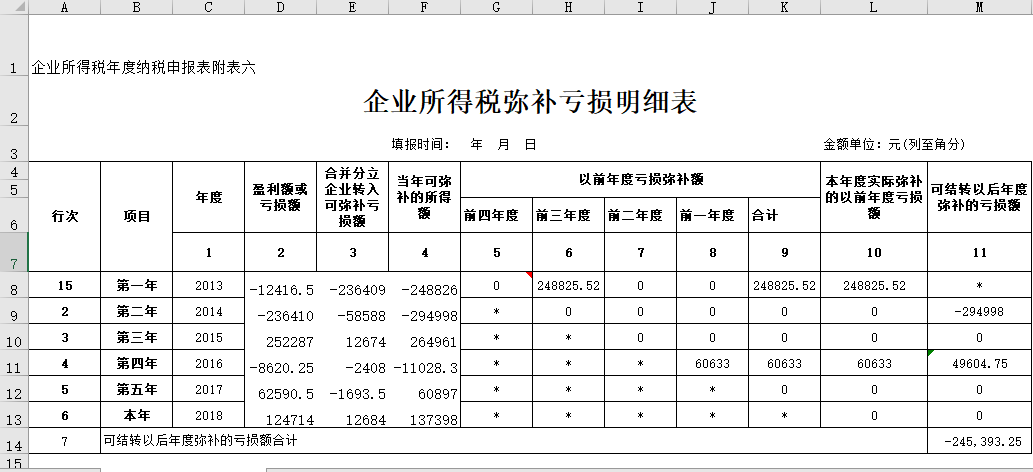Click the 可结转以后年度弥补的亏损额合计 label cell
This screenshot has width=1033, height=472.
(200, 441)
